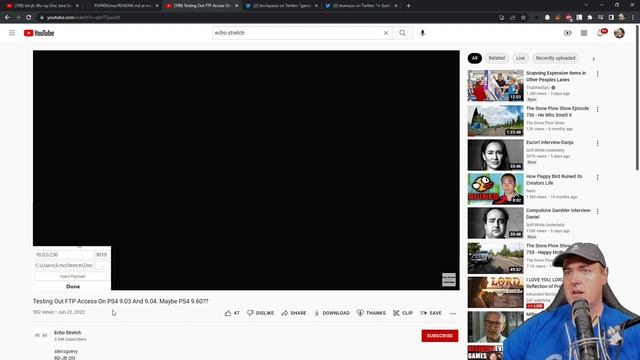
Task: Click 'How Flappy Bird Ruined its Creators Life' title
Action: point(554,180)
